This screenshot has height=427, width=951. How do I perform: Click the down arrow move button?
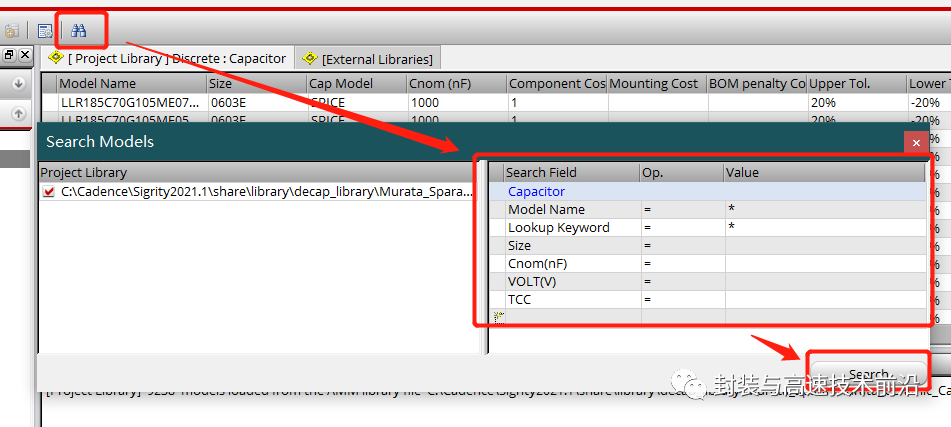click(18, 84)
